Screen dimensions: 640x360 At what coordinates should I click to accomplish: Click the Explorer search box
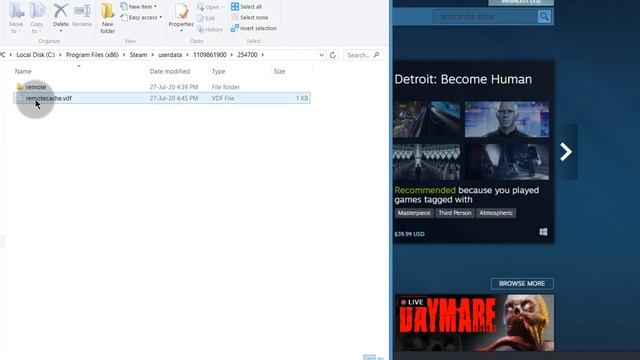(x=363, y=55)
